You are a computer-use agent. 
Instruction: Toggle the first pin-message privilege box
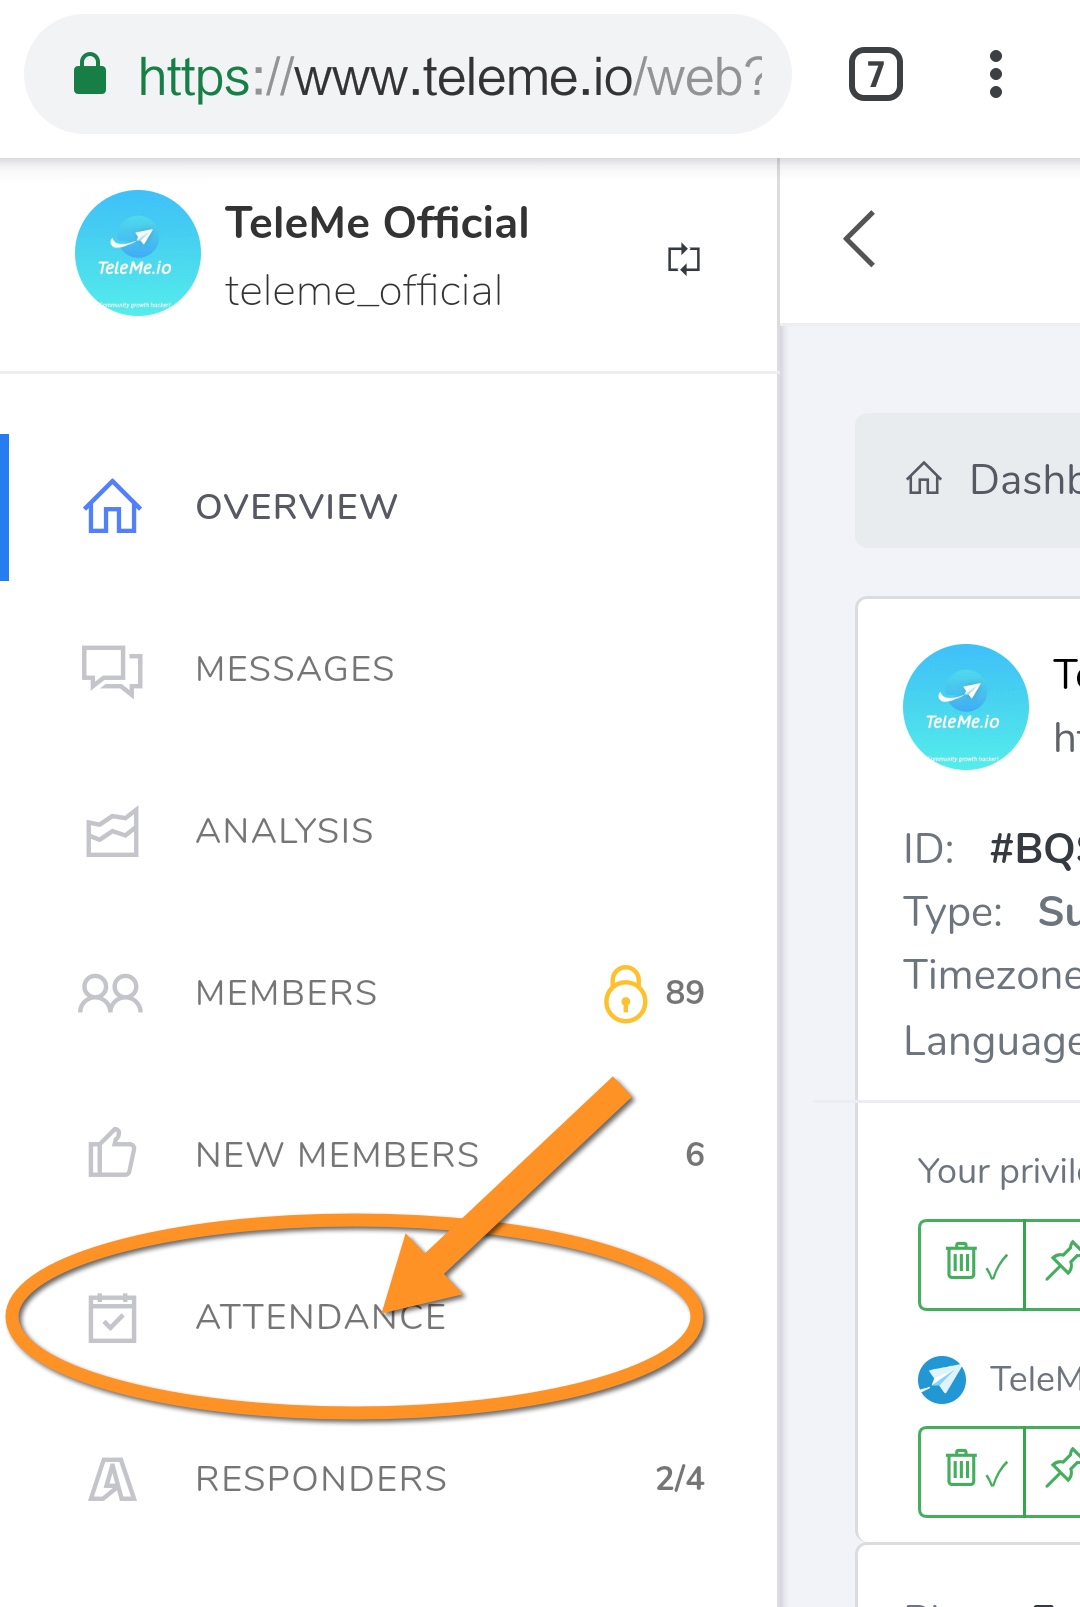(x=1054, y=1264)
